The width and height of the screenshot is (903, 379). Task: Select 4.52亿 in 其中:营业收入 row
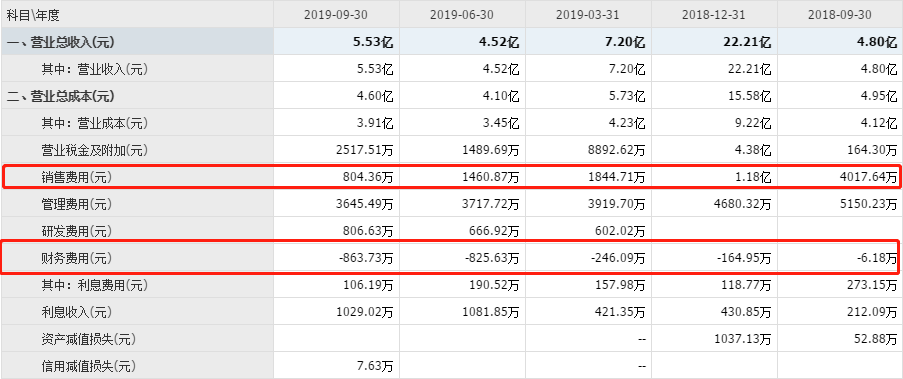pyautogui.click(x=502, y=70)
